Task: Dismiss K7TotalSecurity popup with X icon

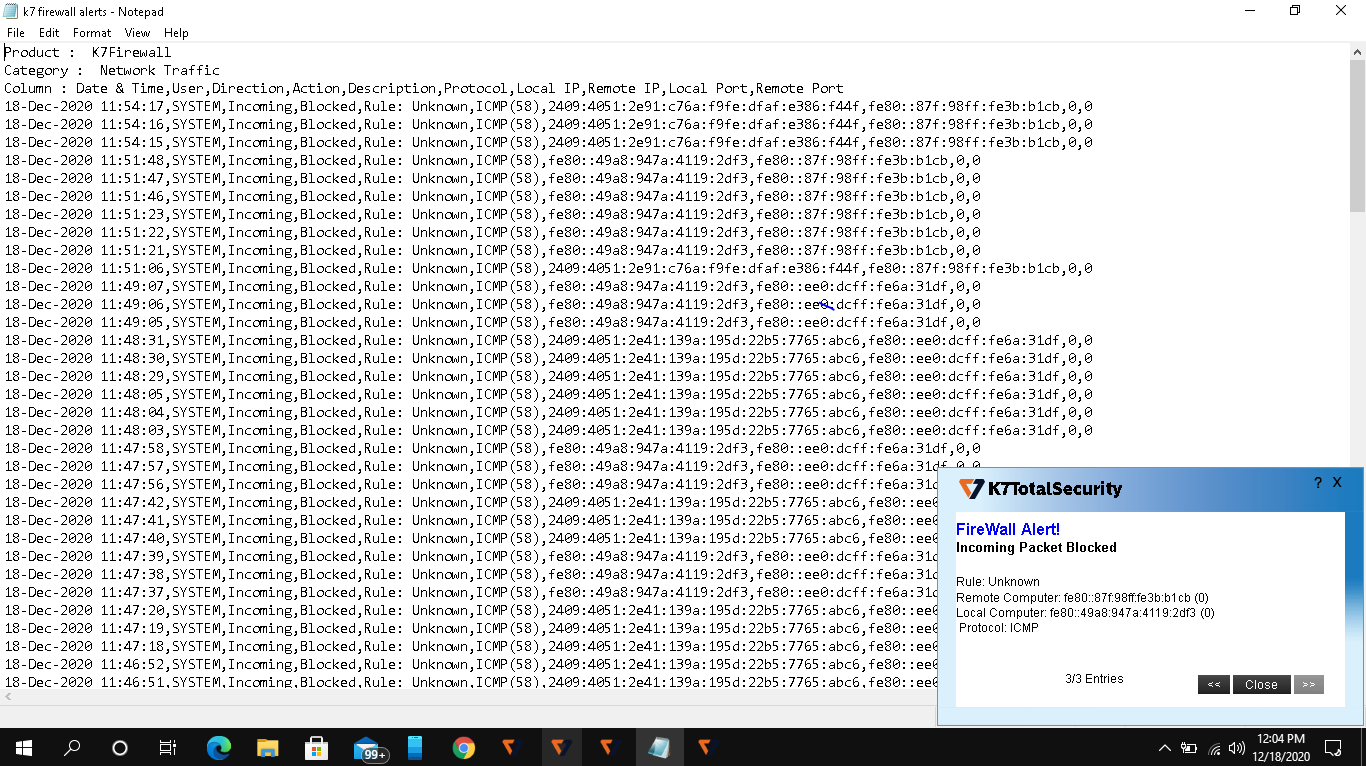Action: click(x=1337, y=483)
